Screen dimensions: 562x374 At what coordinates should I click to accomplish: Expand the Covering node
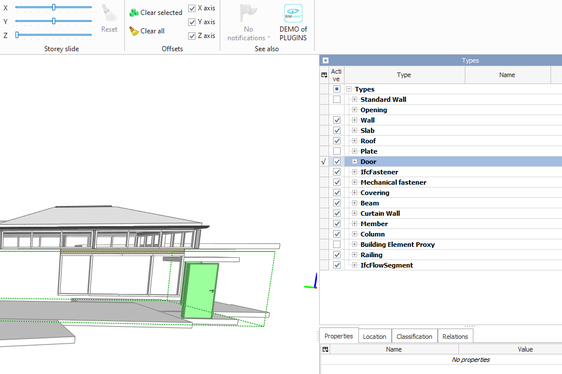[x=354, y=193]
